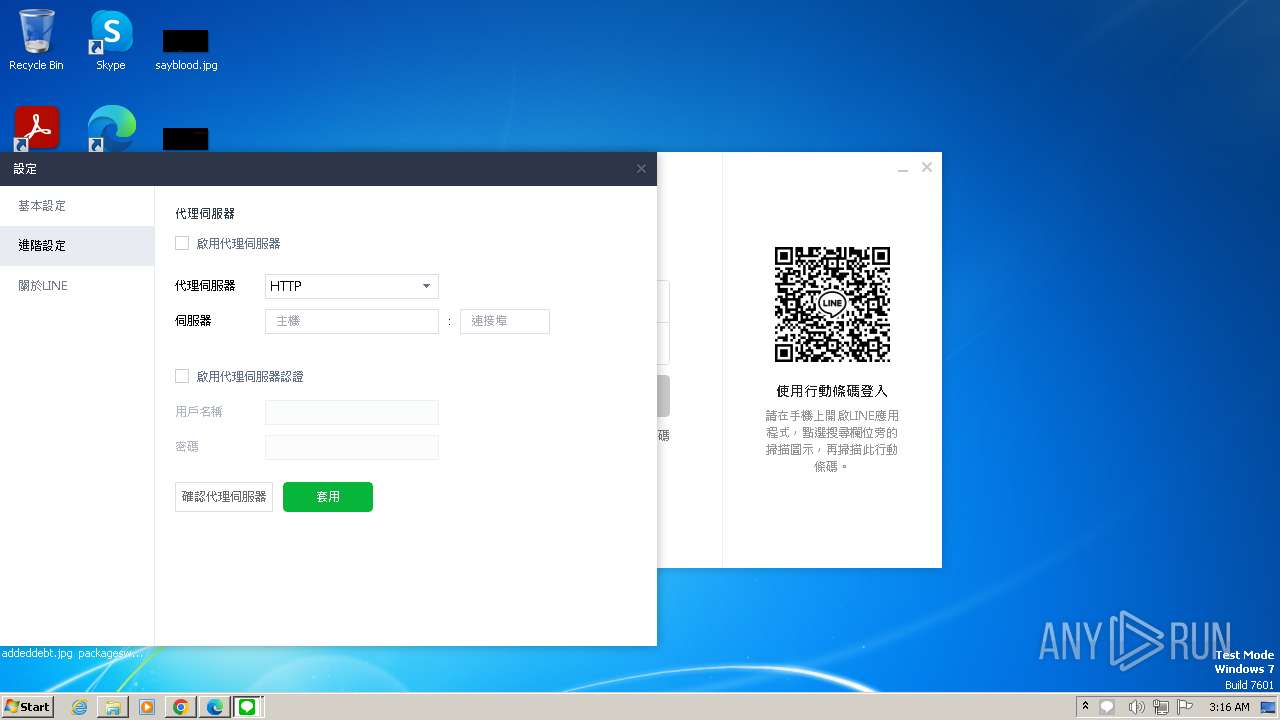Focus the 連接埠 port input field
This screenshot has height=720, width=1280.
click(x=505, y=321)
